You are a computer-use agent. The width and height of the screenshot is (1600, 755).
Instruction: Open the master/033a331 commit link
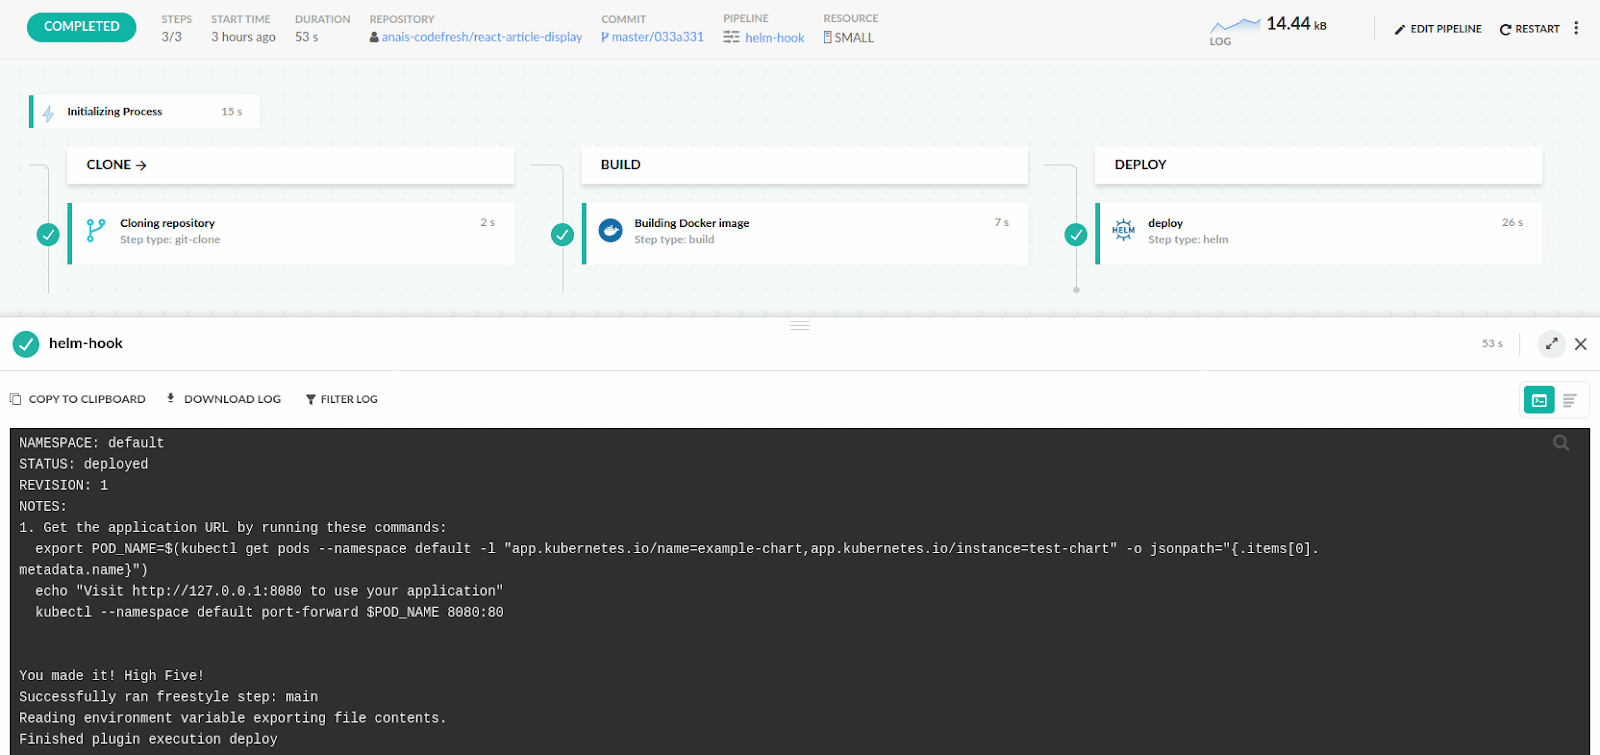coord(657,37)
